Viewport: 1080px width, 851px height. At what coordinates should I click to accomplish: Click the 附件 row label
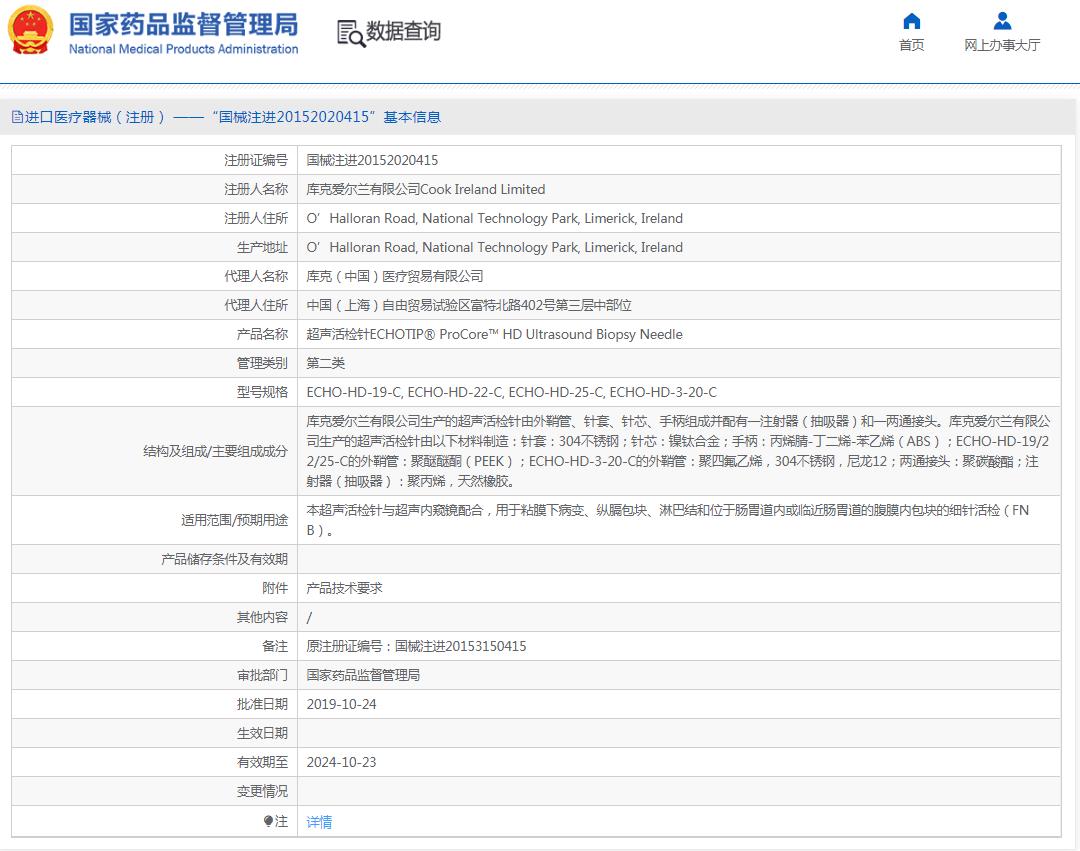coord(275,588)
